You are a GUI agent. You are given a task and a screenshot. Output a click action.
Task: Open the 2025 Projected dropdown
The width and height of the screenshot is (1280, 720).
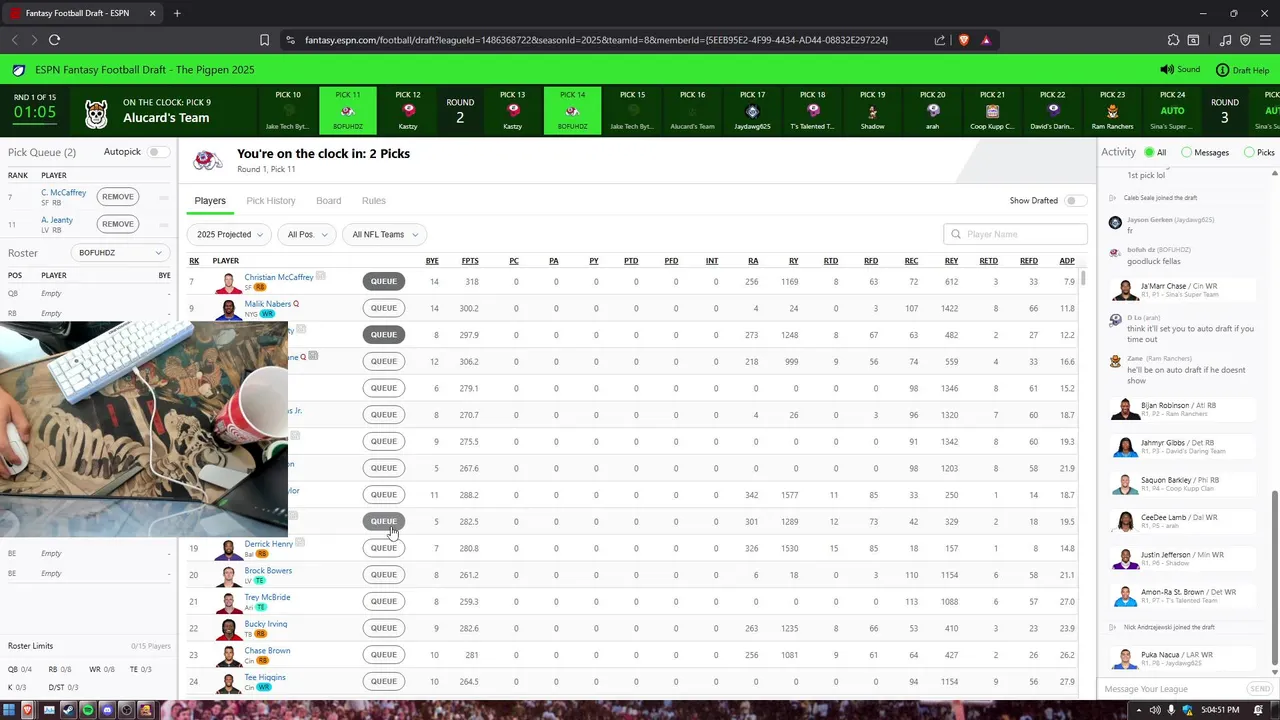point(229,234)
